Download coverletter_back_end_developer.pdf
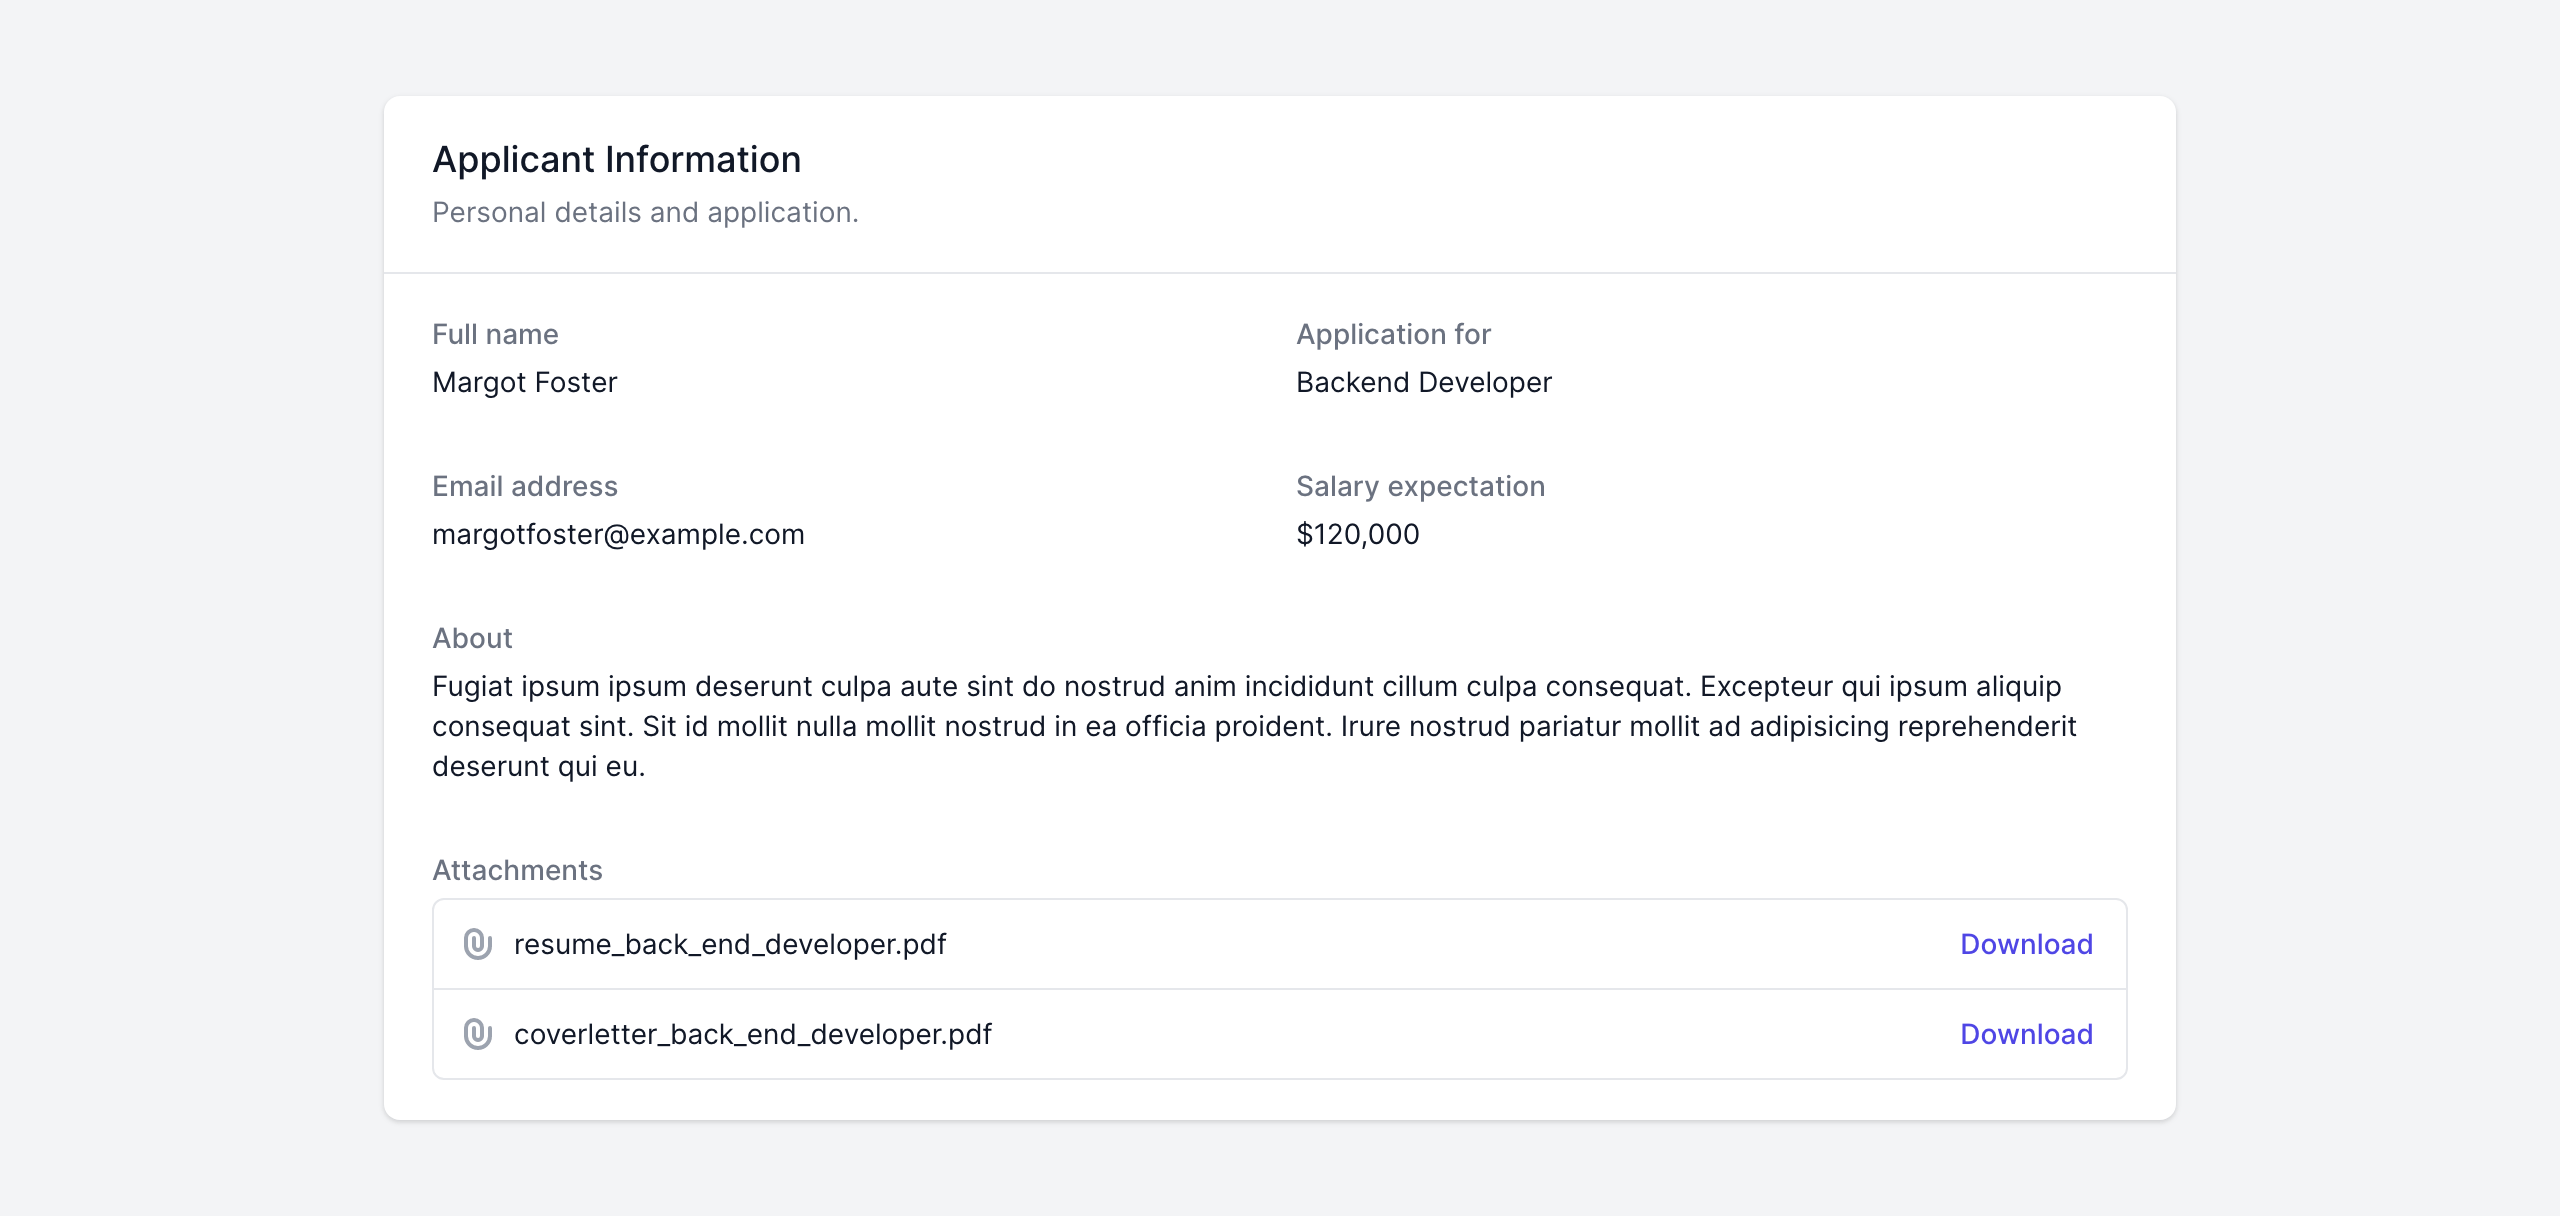Viewport: 2560px width, 1216px height. tap(2026, 1034)
